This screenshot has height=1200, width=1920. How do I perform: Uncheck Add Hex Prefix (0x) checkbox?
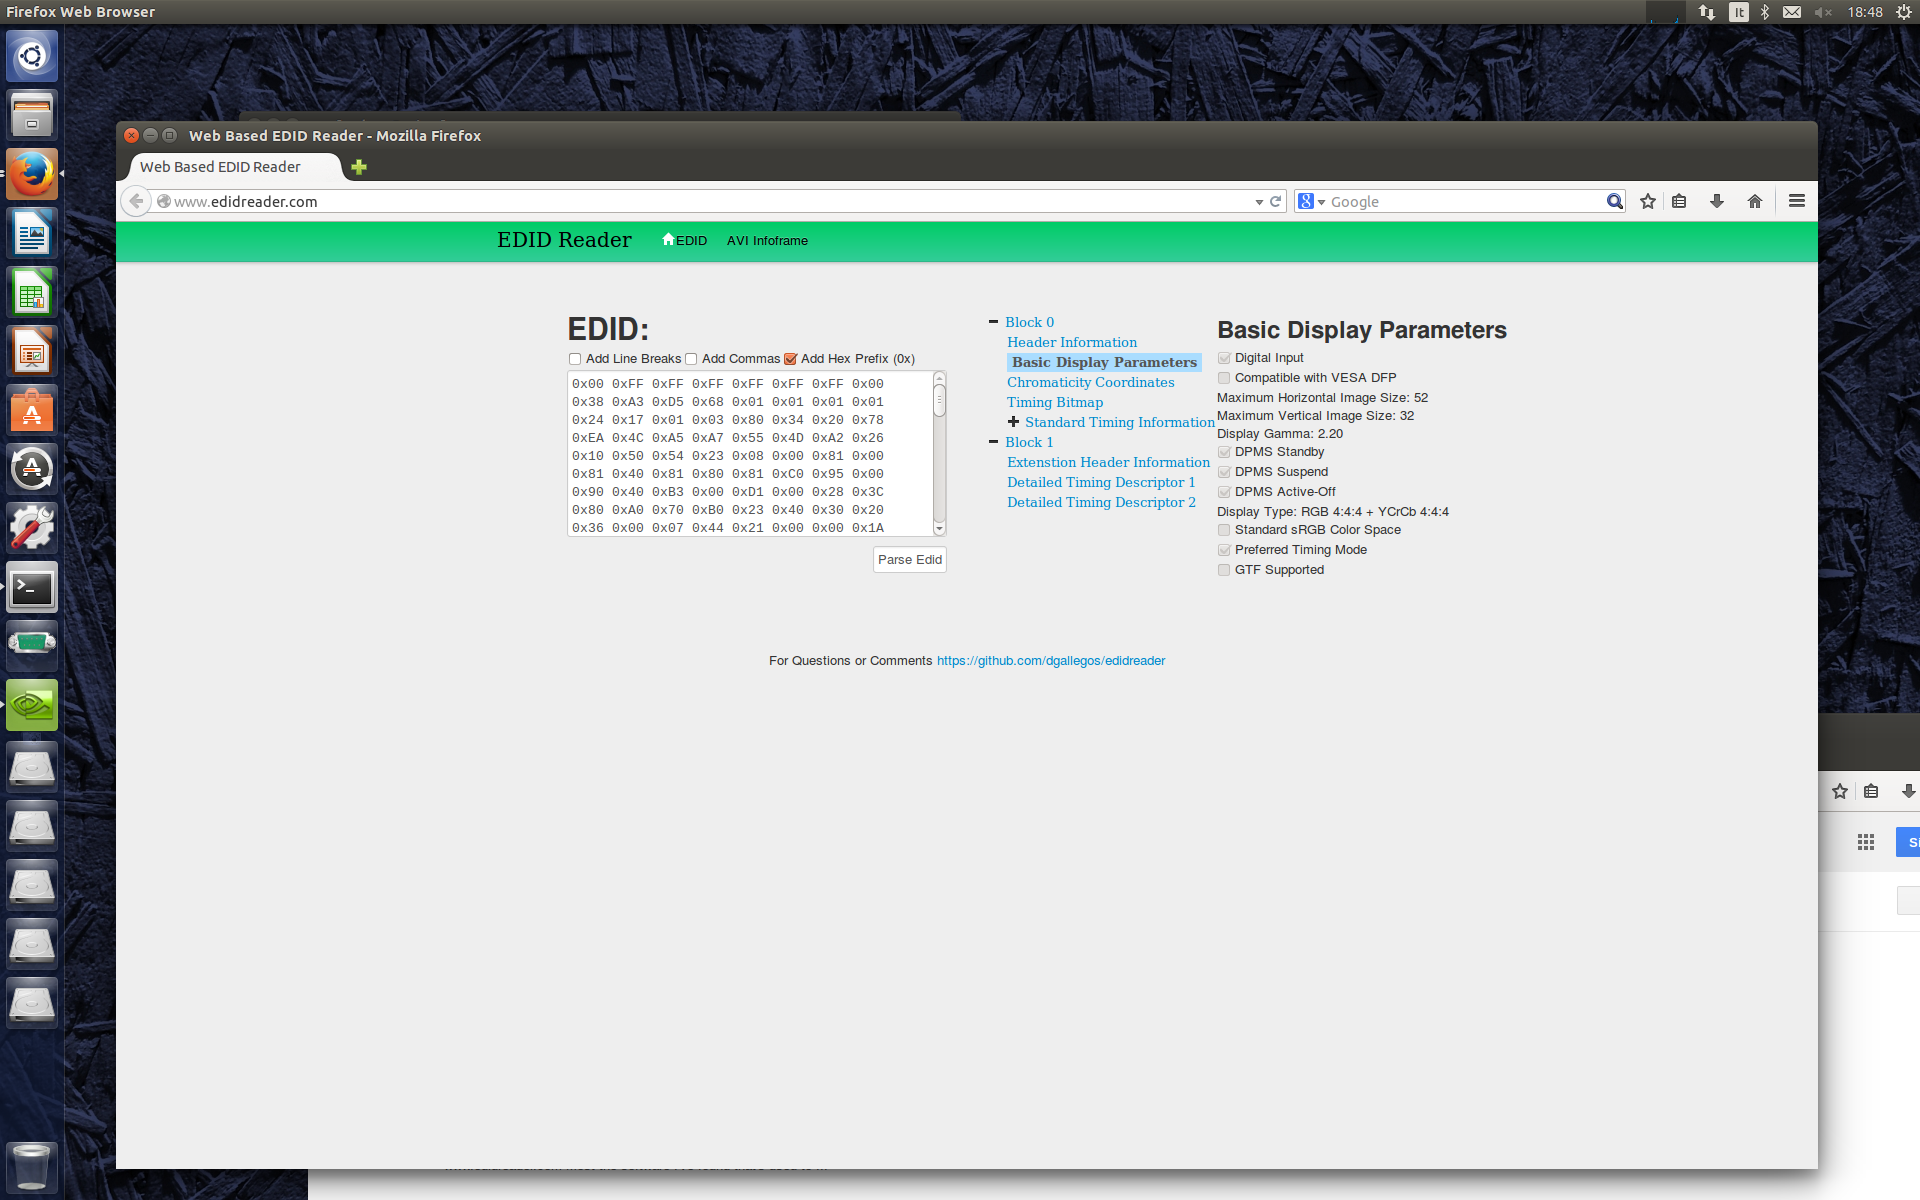790,359
